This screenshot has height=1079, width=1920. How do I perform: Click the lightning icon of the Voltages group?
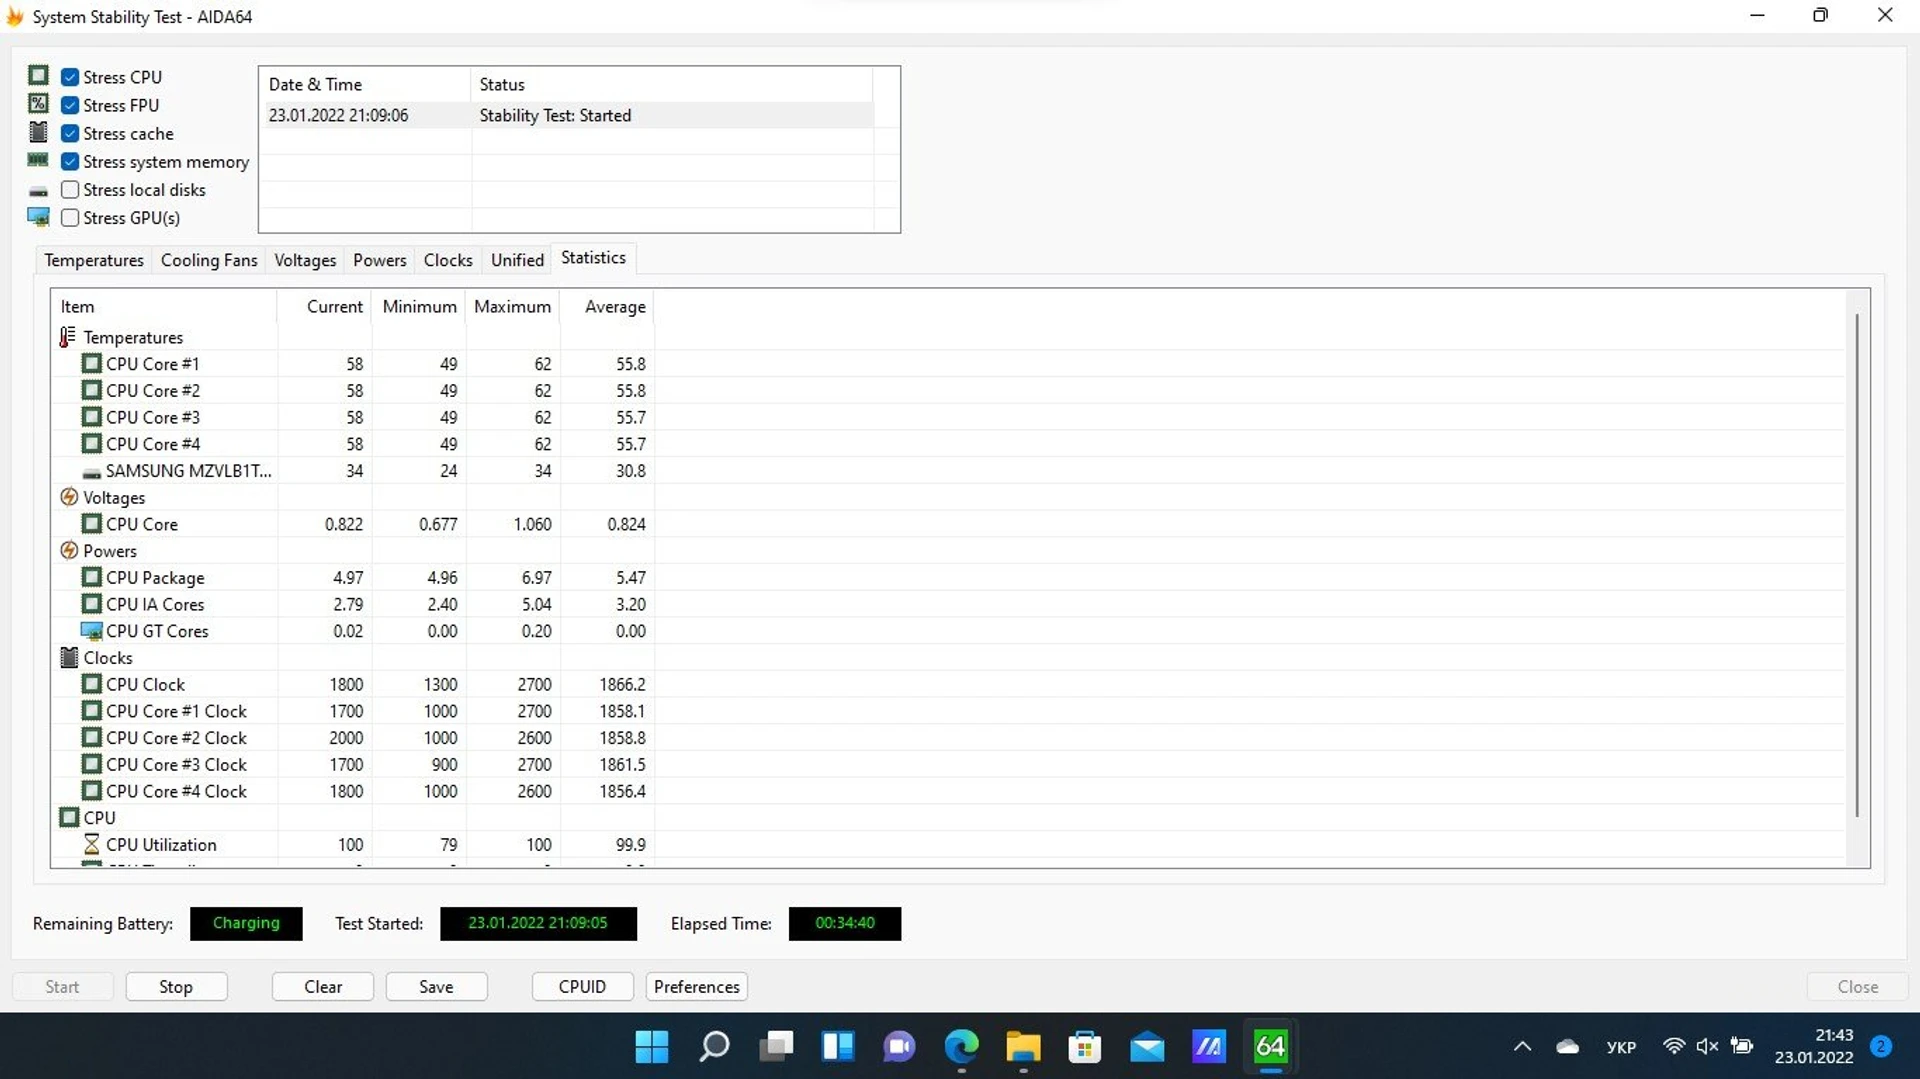pos(69,497)
